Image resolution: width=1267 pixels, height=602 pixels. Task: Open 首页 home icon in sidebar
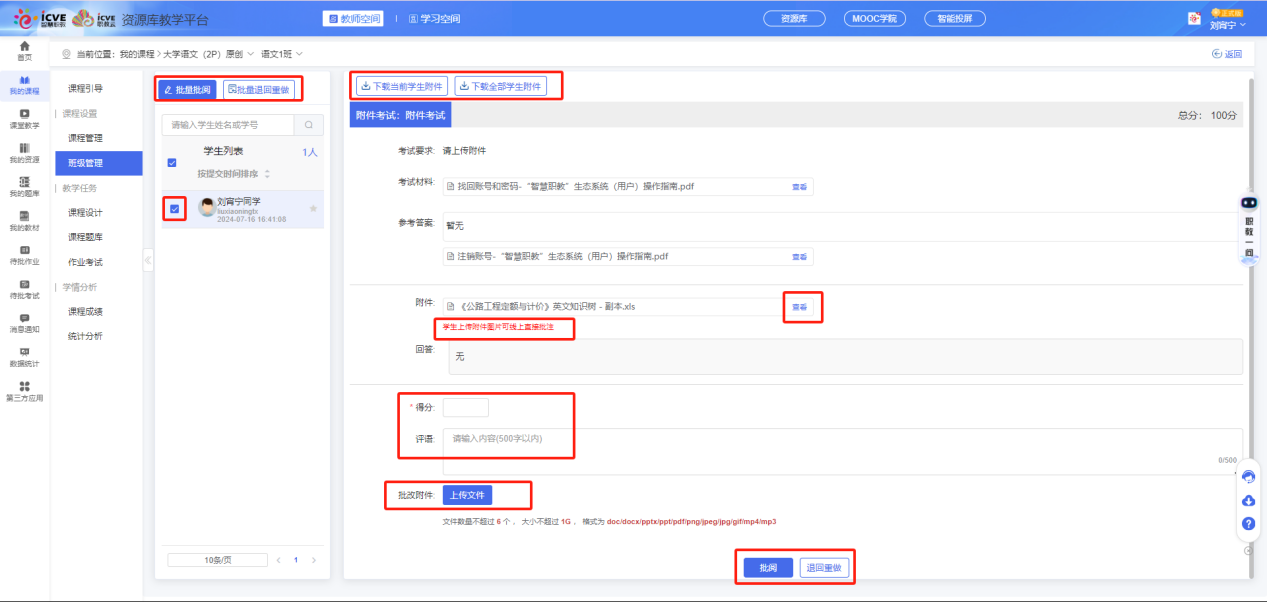(x=24, y=51)
